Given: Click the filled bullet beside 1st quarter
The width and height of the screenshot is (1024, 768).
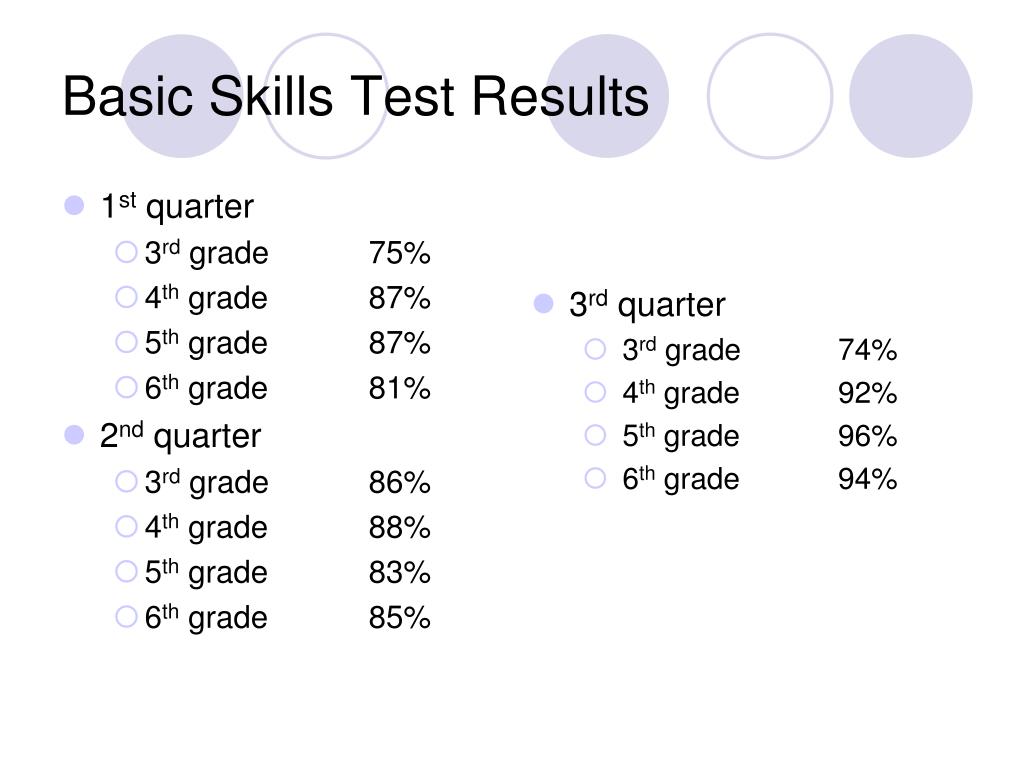Looking at the screenshot, I should coord(74,205).
